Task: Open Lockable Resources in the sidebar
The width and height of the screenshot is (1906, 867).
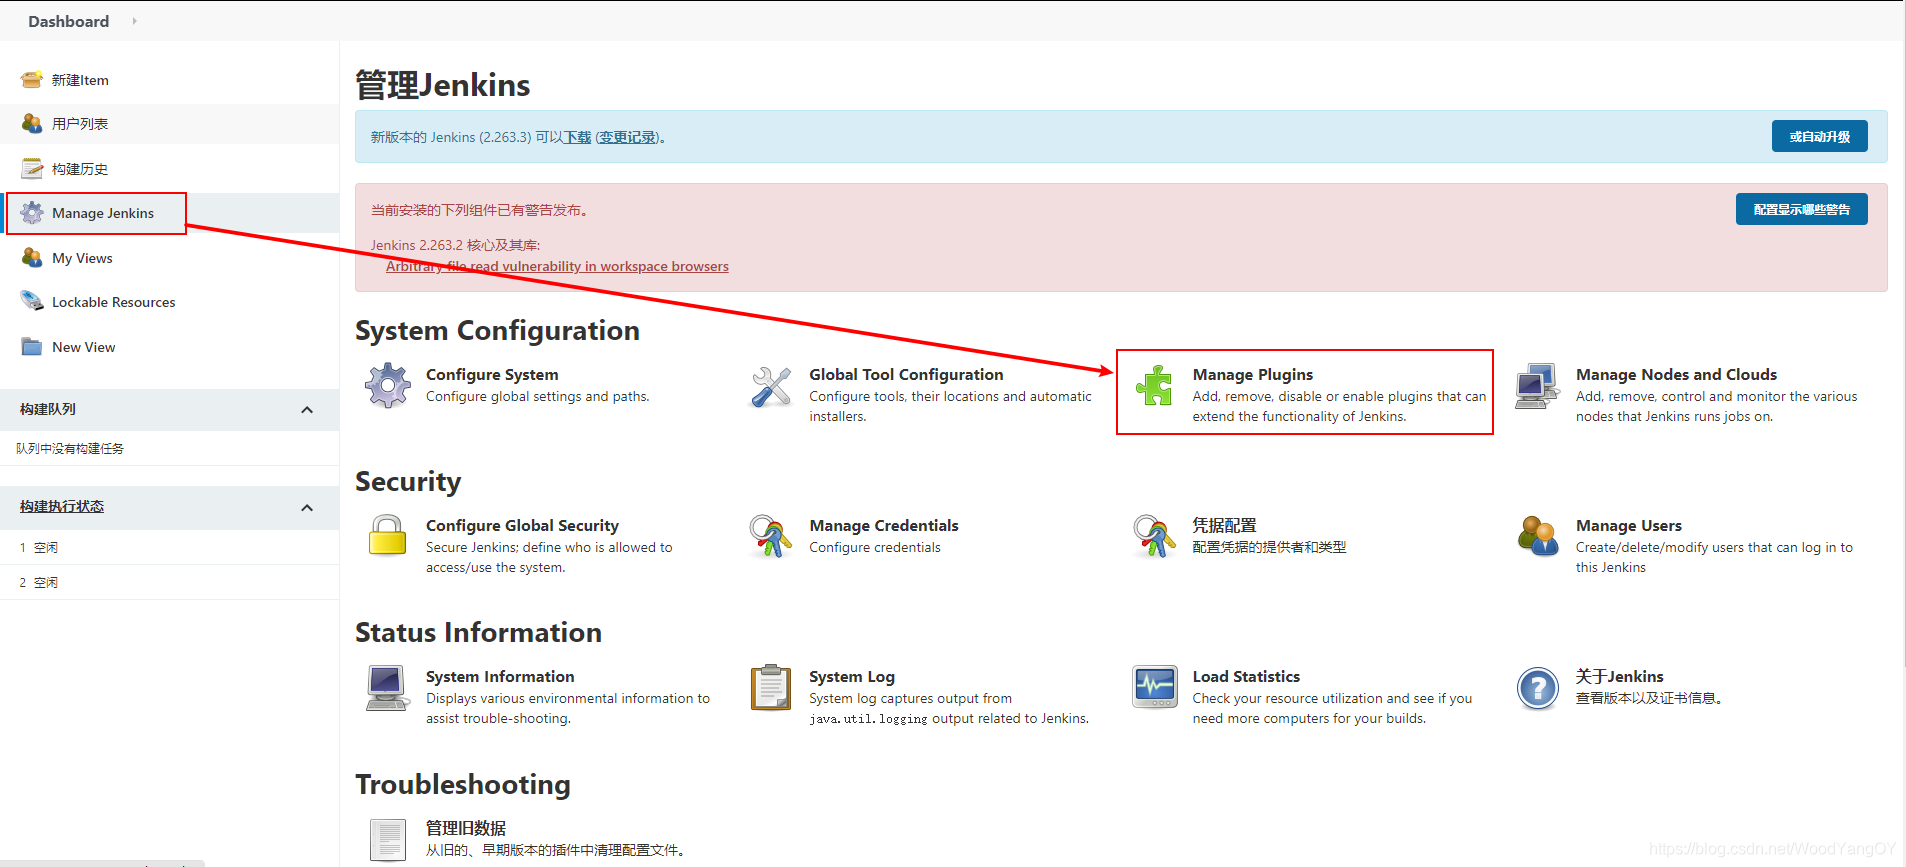Action: pos(113,302)
